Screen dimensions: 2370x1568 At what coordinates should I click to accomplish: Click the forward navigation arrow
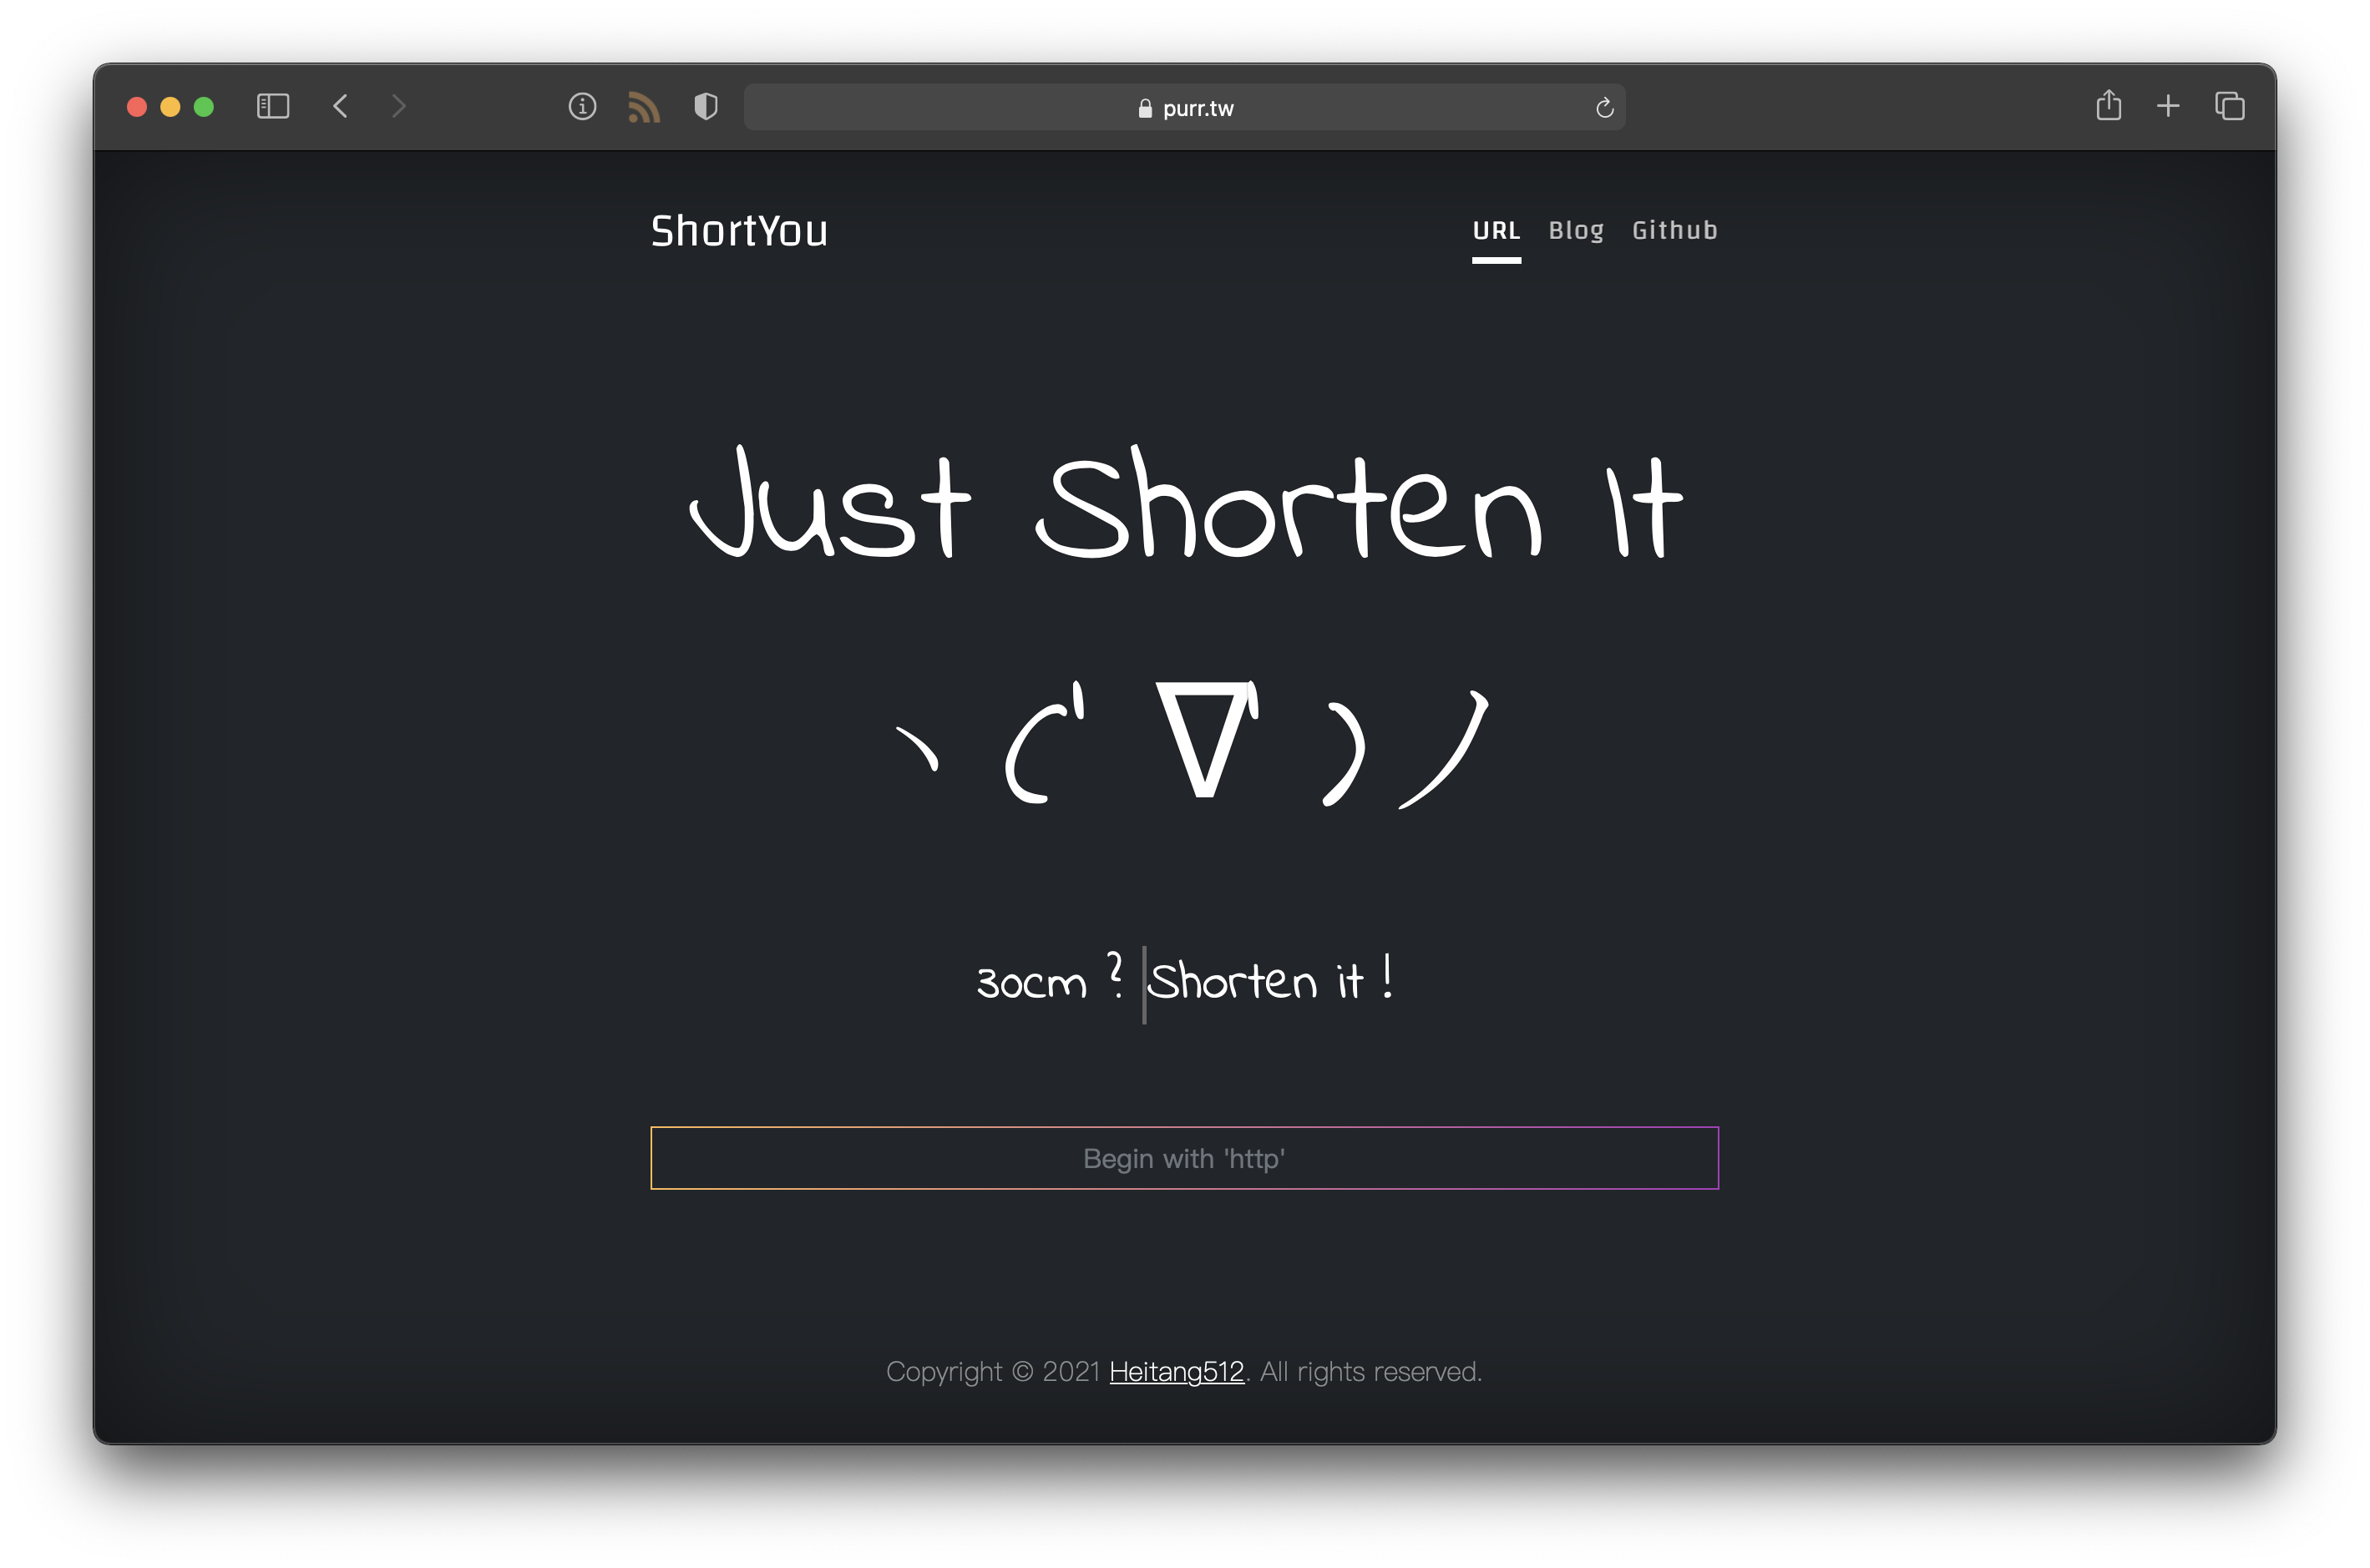coord(398,106)
